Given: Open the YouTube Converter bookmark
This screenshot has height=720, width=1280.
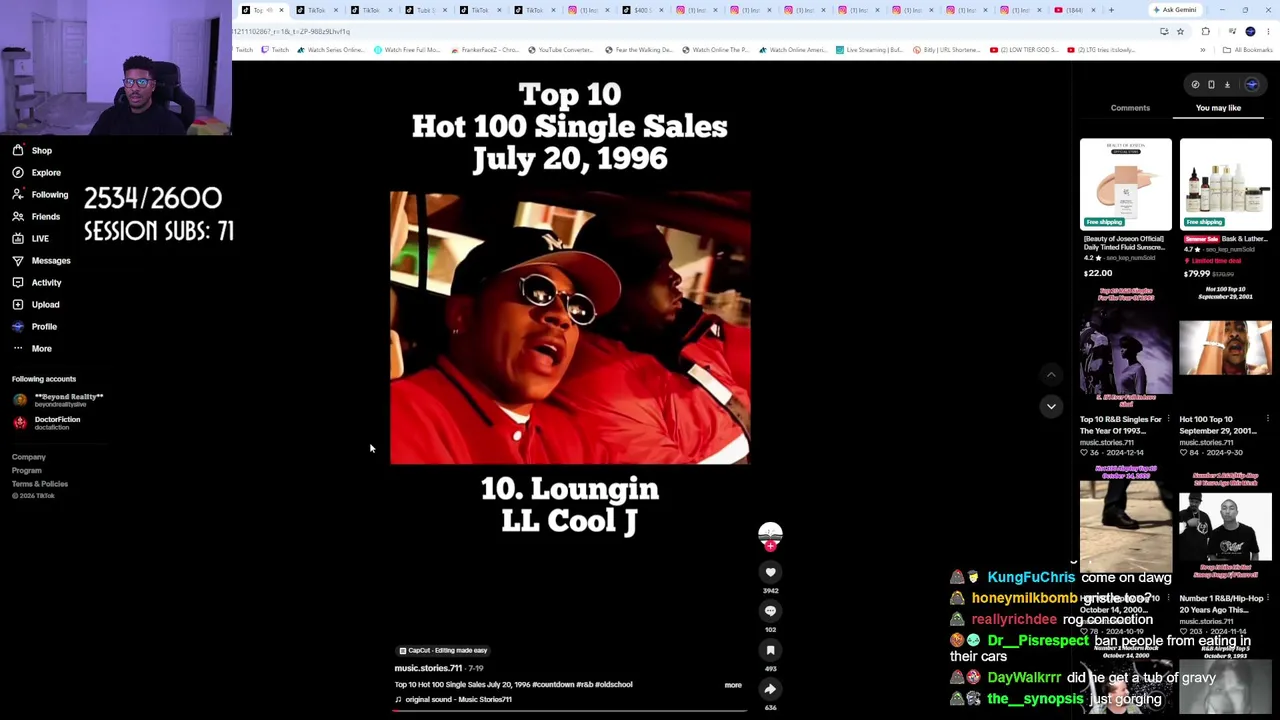Looking at the screenshot, I should point(560,50).
